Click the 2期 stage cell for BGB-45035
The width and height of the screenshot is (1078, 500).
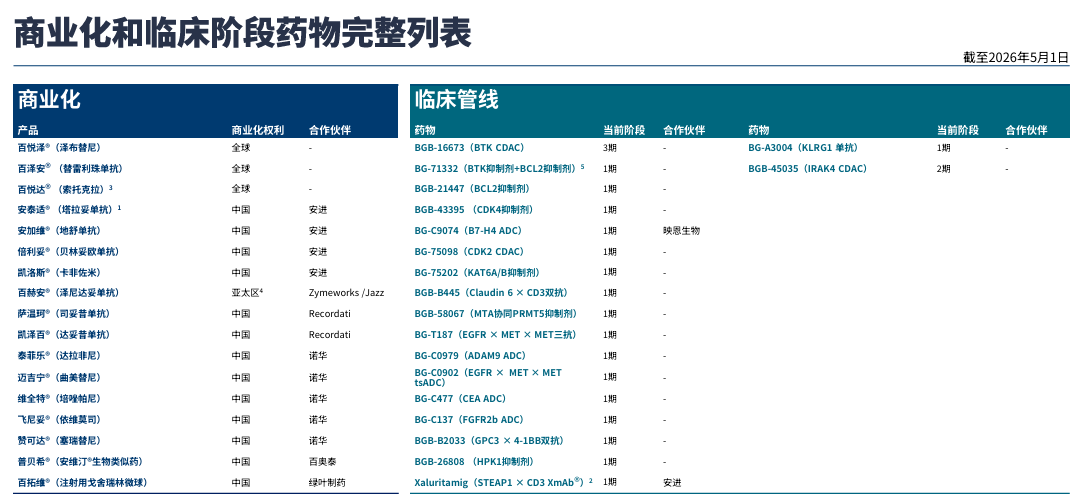(x=944, y=168)
